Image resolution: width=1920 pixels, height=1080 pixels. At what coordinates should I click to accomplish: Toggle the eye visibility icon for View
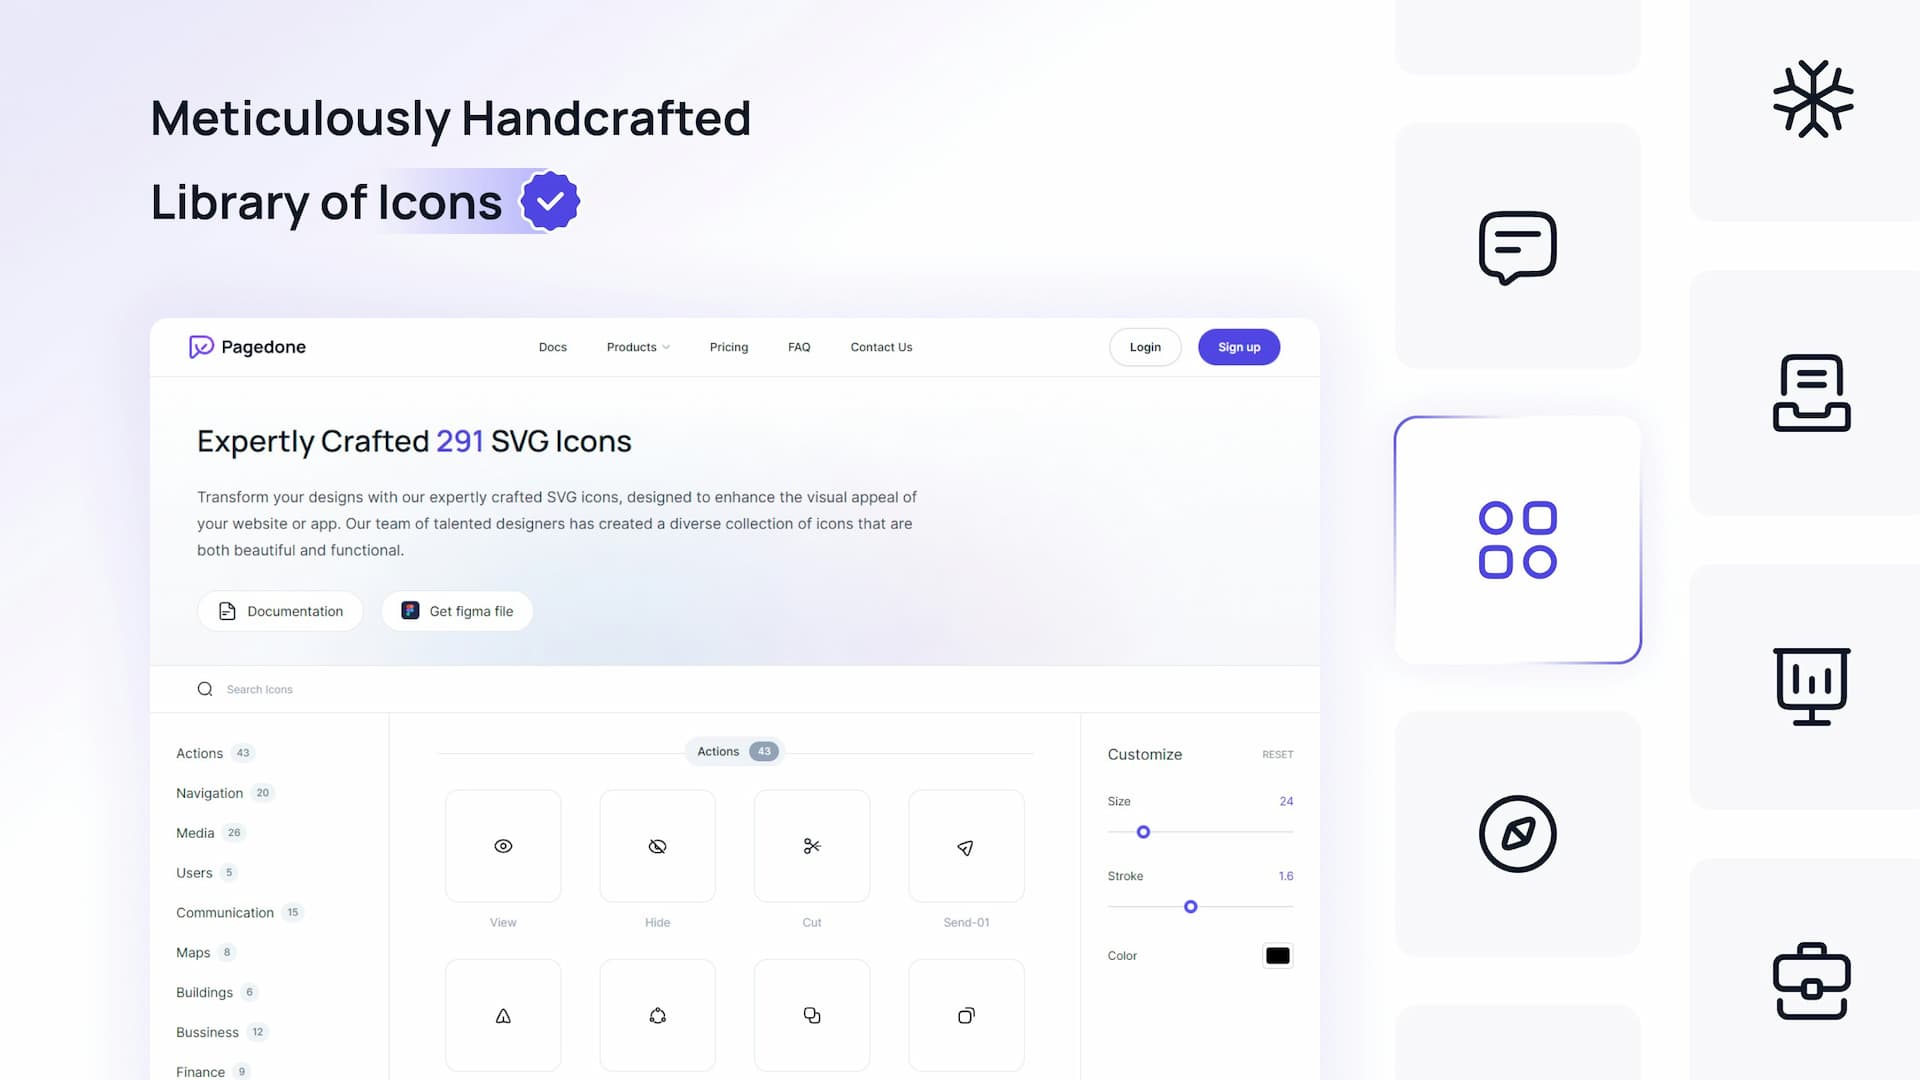[x=502, y=845]
